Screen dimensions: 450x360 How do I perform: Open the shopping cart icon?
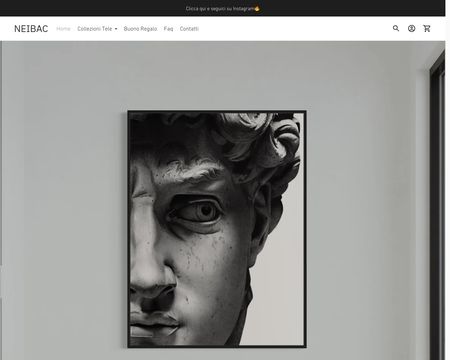(427, 28)
